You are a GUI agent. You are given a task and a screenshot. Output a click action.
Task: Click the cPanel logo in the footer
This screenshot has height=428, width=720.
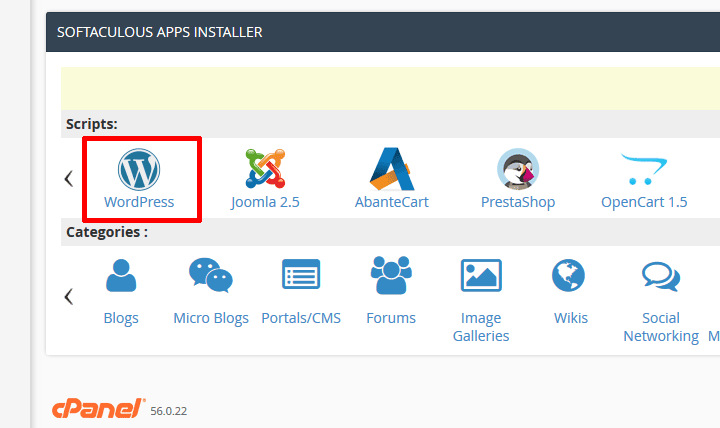pos(98,409)
